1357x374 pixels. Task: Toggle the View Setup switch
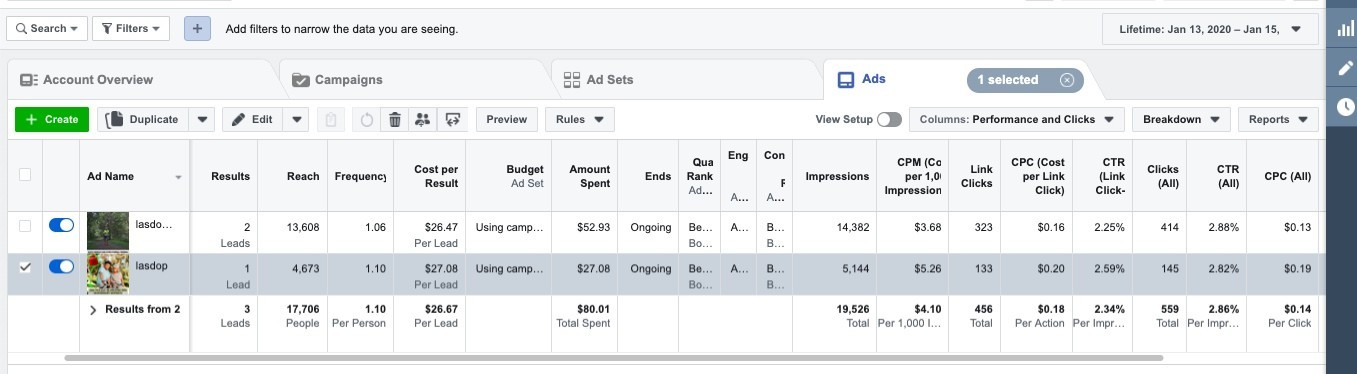click(889, 120)
